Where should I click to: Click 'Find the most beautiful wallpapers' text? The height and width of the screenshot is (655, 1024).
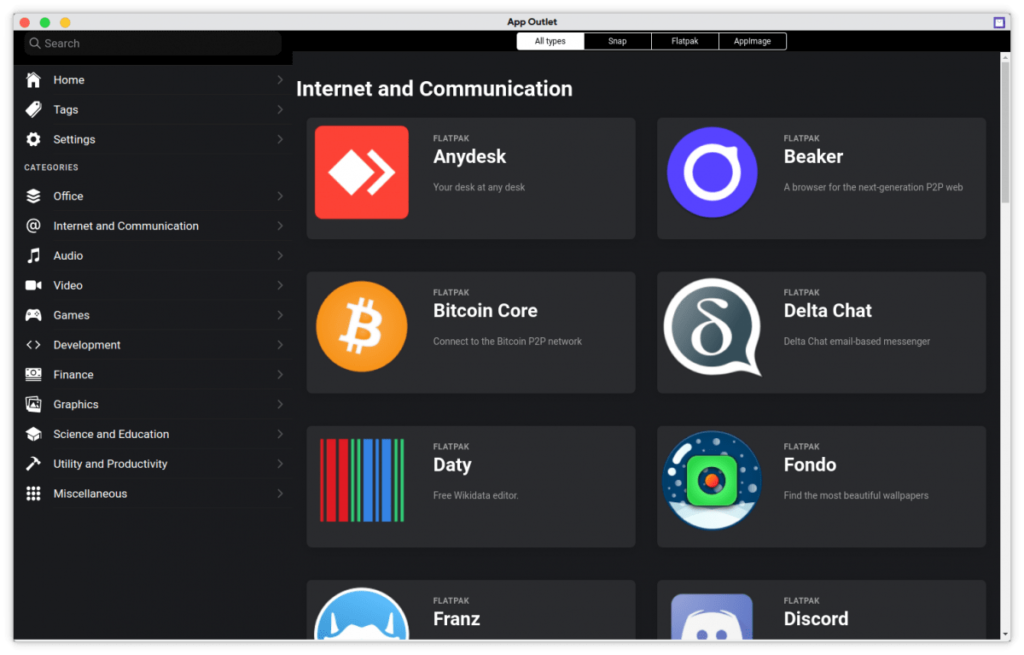[x=856, y=496]
